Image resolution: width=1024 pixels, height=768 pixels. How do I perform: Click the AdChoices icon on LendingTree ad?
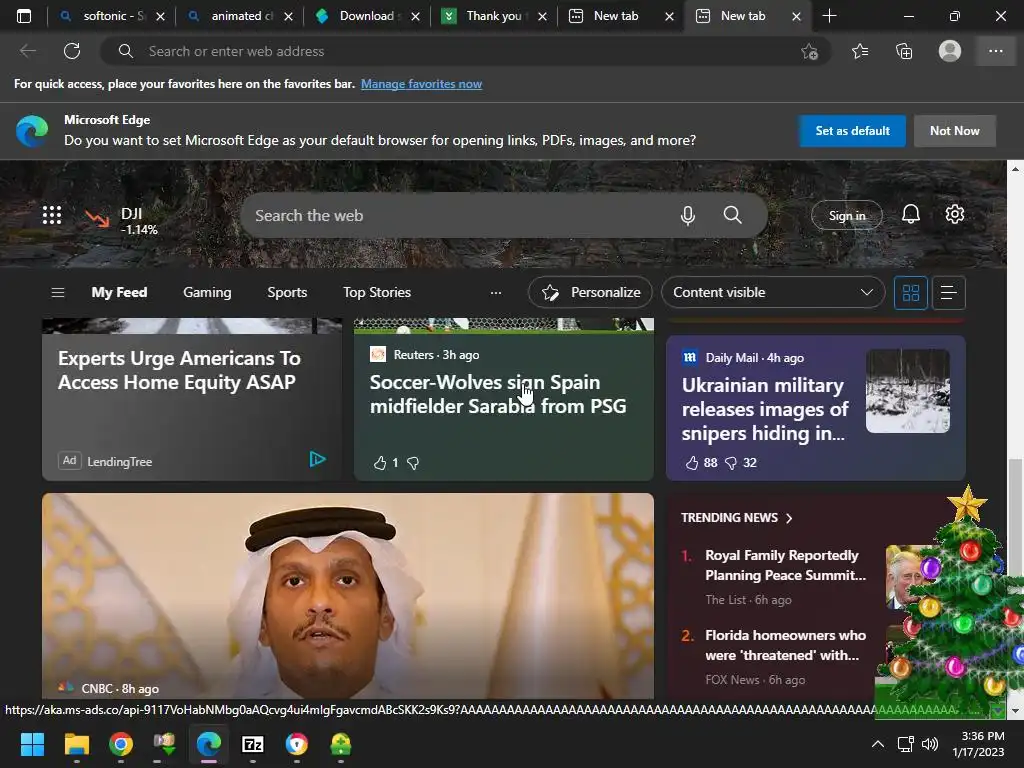317,459
